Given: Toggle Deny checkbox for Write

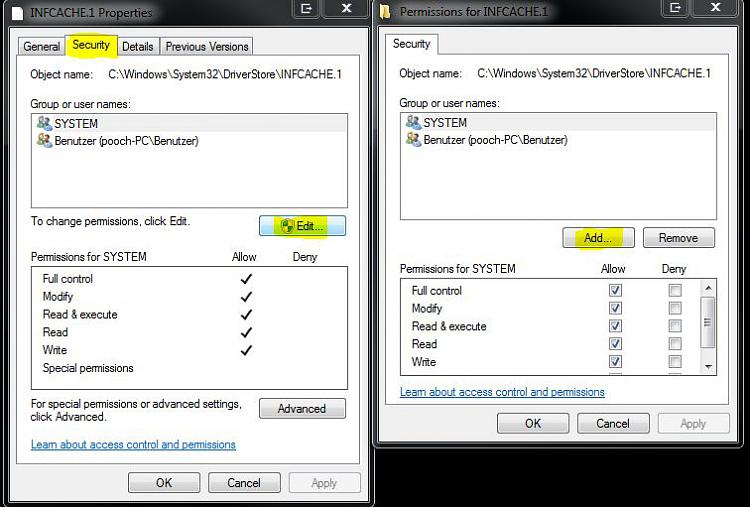Looking at the screenshot, I should 675,361.
